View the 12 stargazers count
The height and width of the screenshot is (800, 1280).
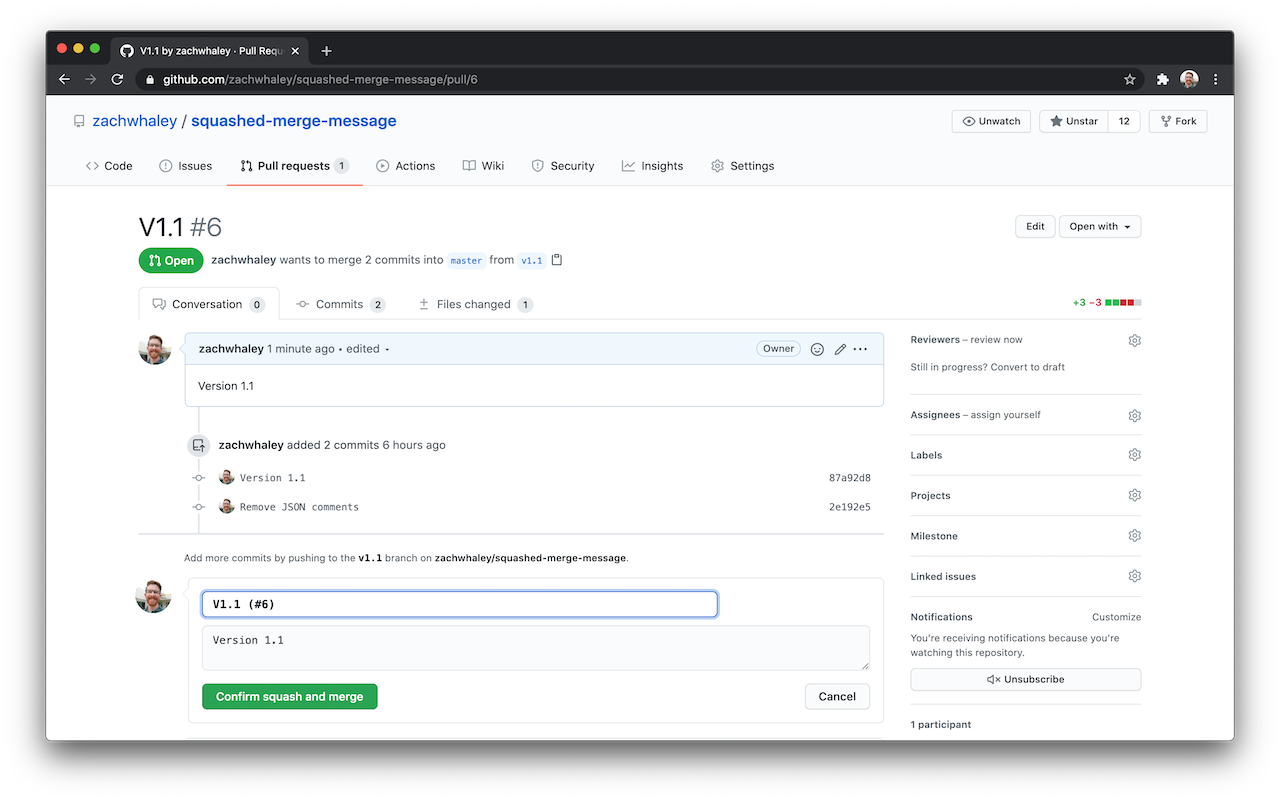click(1124, 121)
